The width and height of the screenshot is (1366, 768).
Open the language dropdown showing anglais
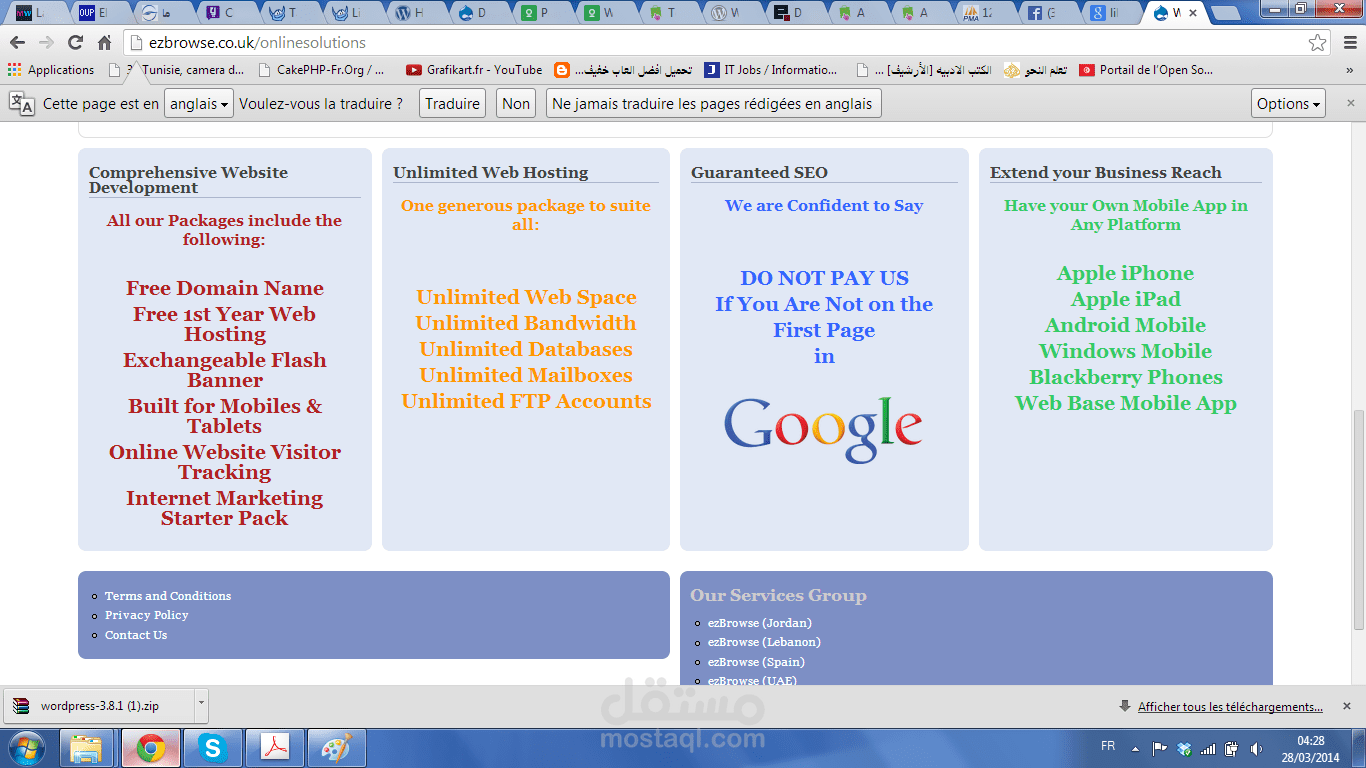(x=198, y=103)
